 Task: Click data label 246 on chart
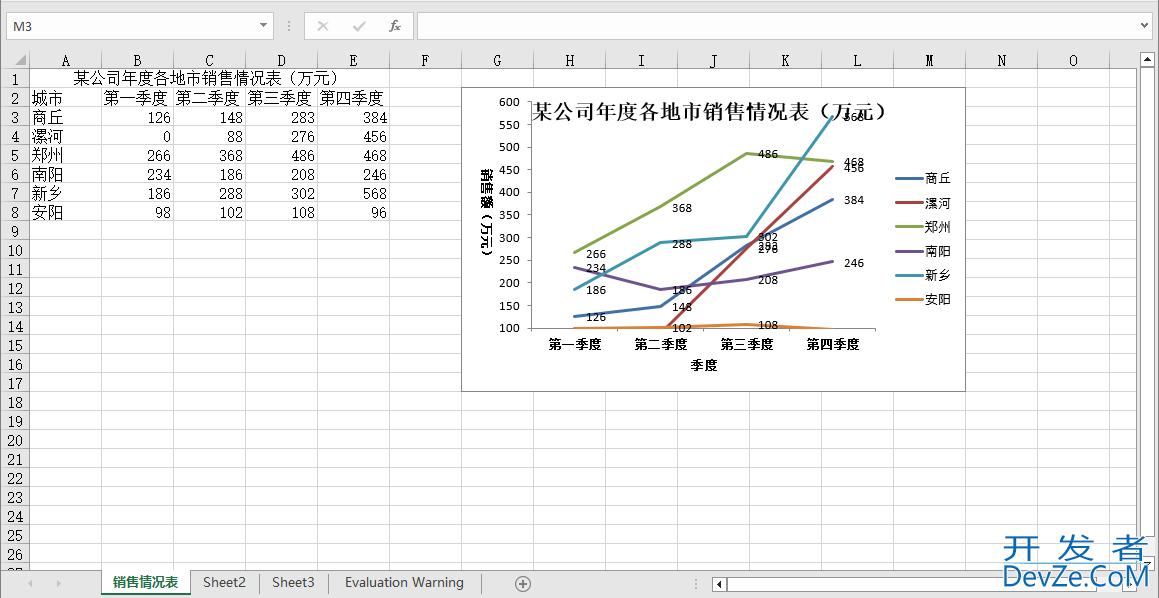(x=854, y=262)
